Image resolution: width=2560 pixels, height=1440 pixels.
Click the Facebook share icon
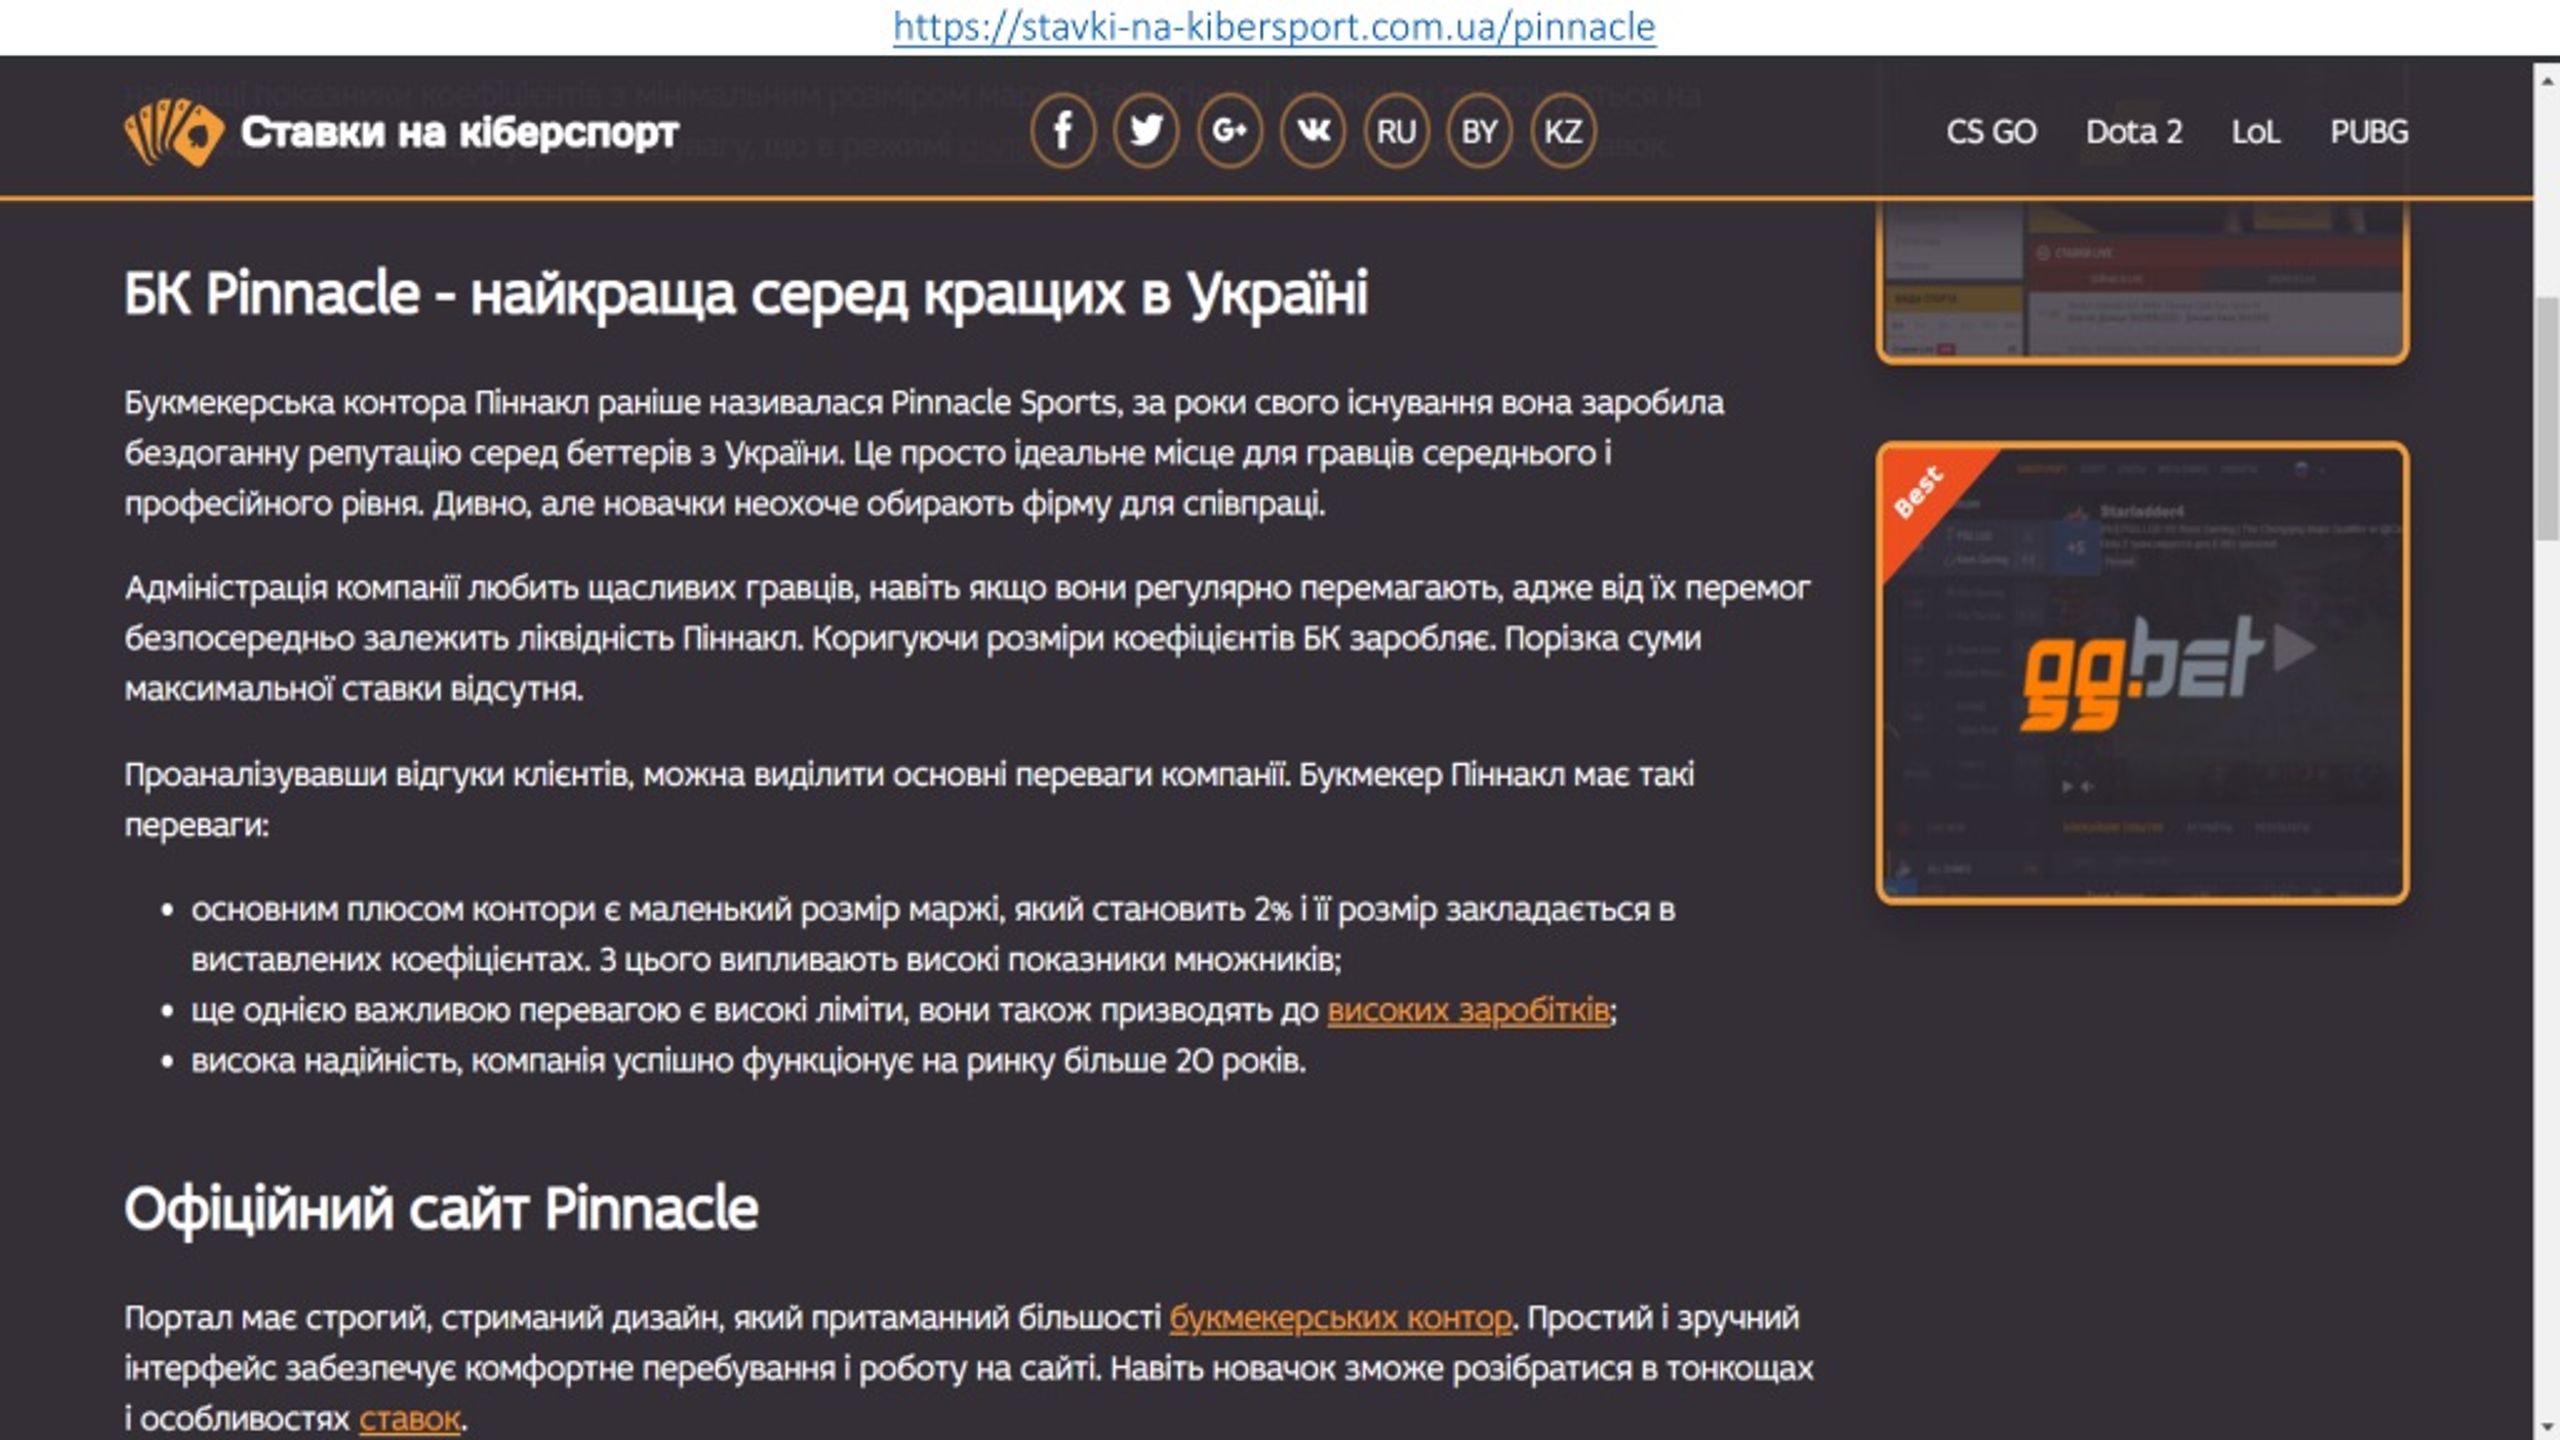[x=1063, y=131]
